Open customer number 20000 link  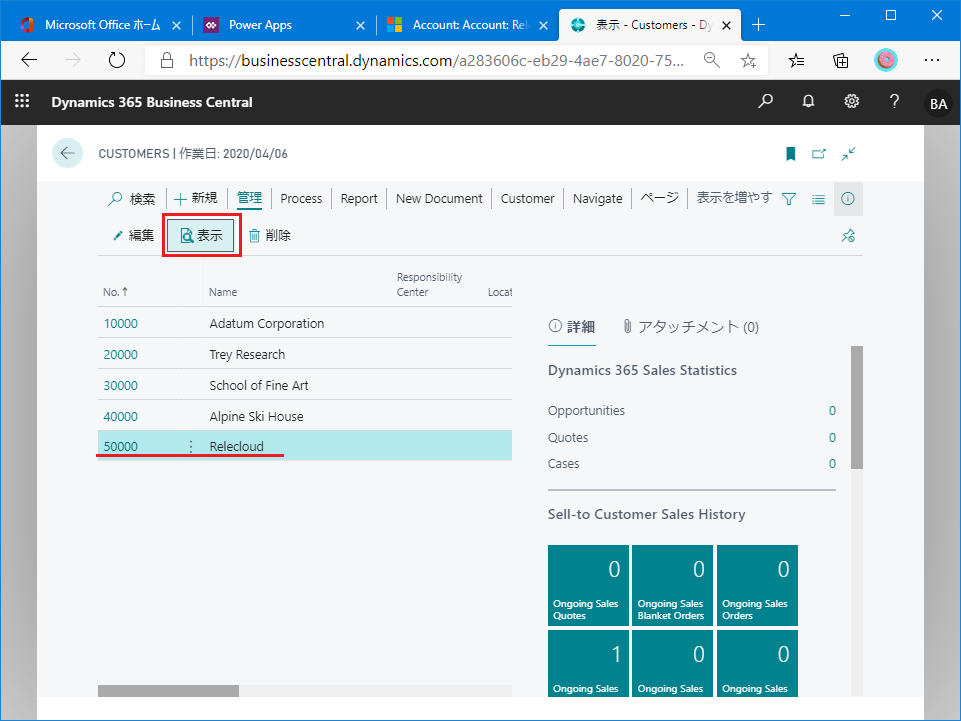pos(121,355)
